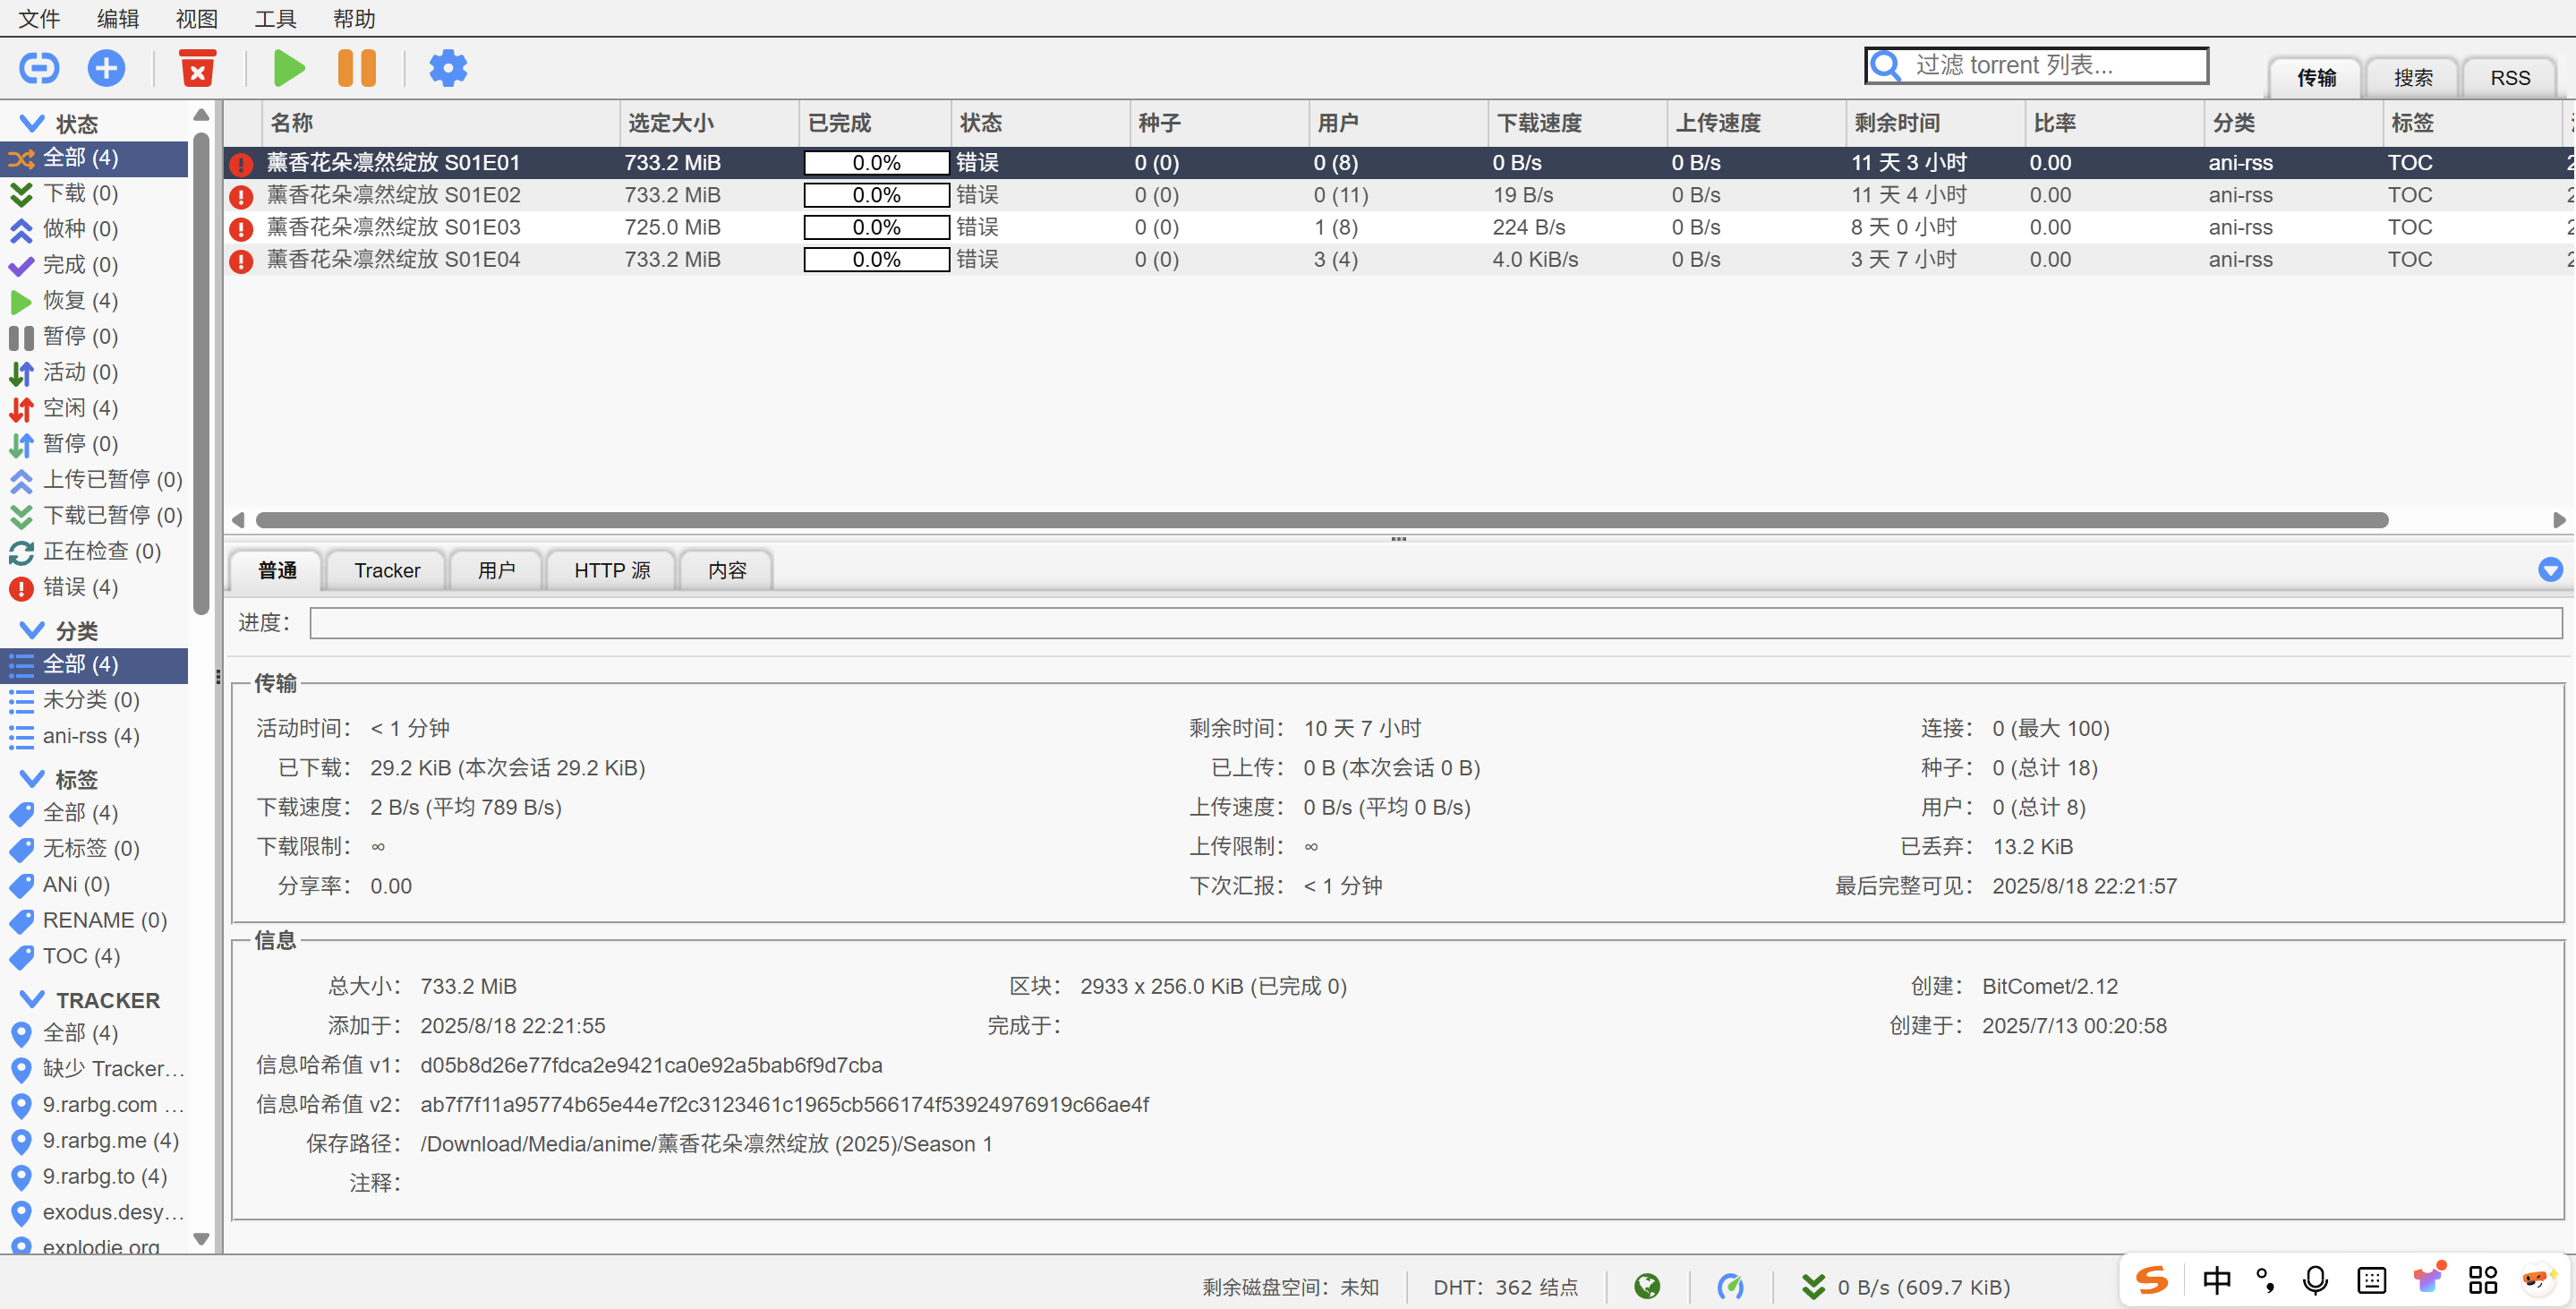Click the S01E02 progress bar 0.0%
The height and width of the screenshot is (1309, 2576).
[x=876, y=195]
